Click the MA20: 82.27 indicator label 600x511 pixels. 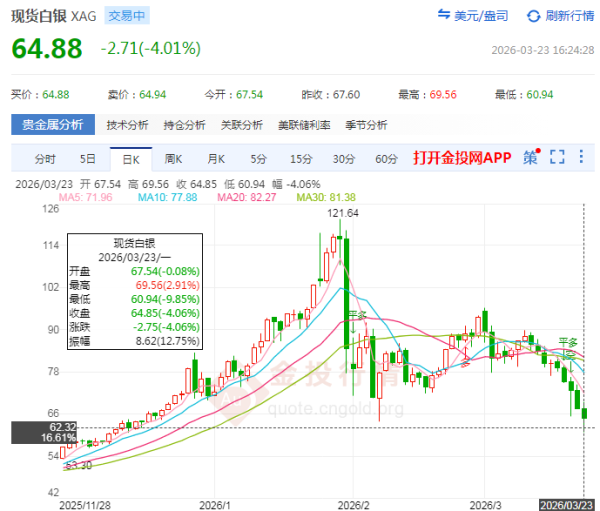(x=246, y=197)
